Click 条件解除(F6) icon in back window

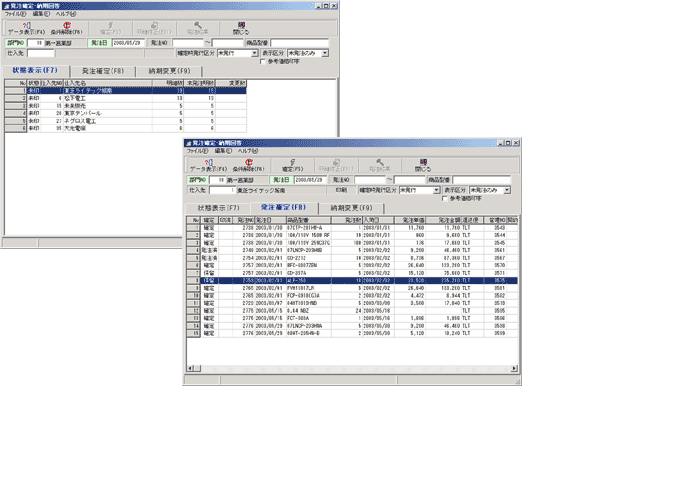(x=67, y=28)
